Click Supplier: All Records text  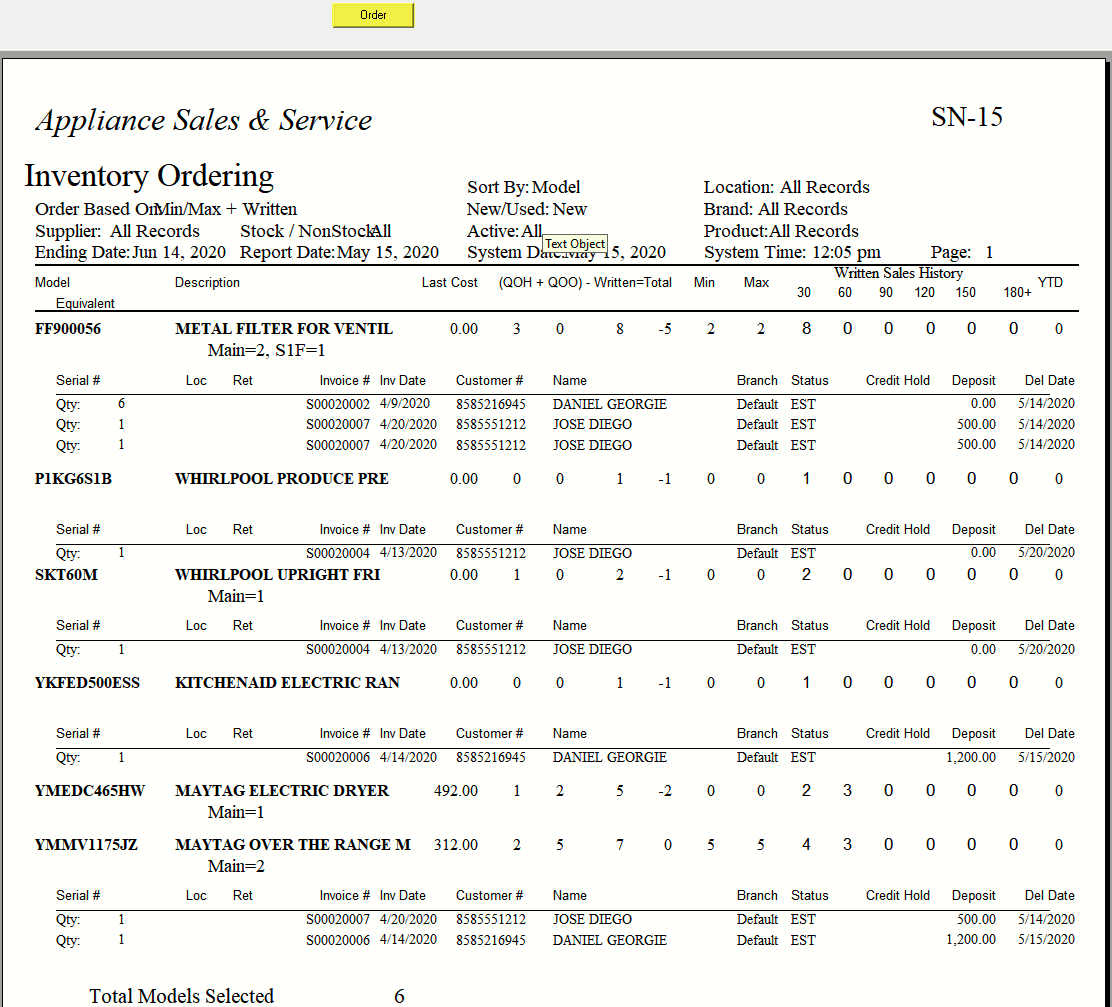[118, 231]
